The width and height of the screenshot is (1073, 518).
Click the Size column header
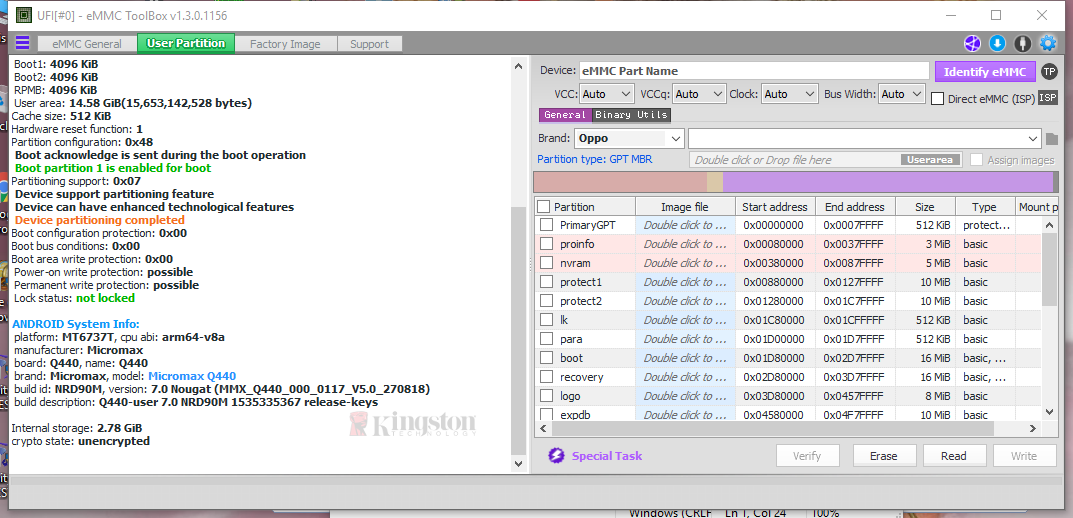925,207
